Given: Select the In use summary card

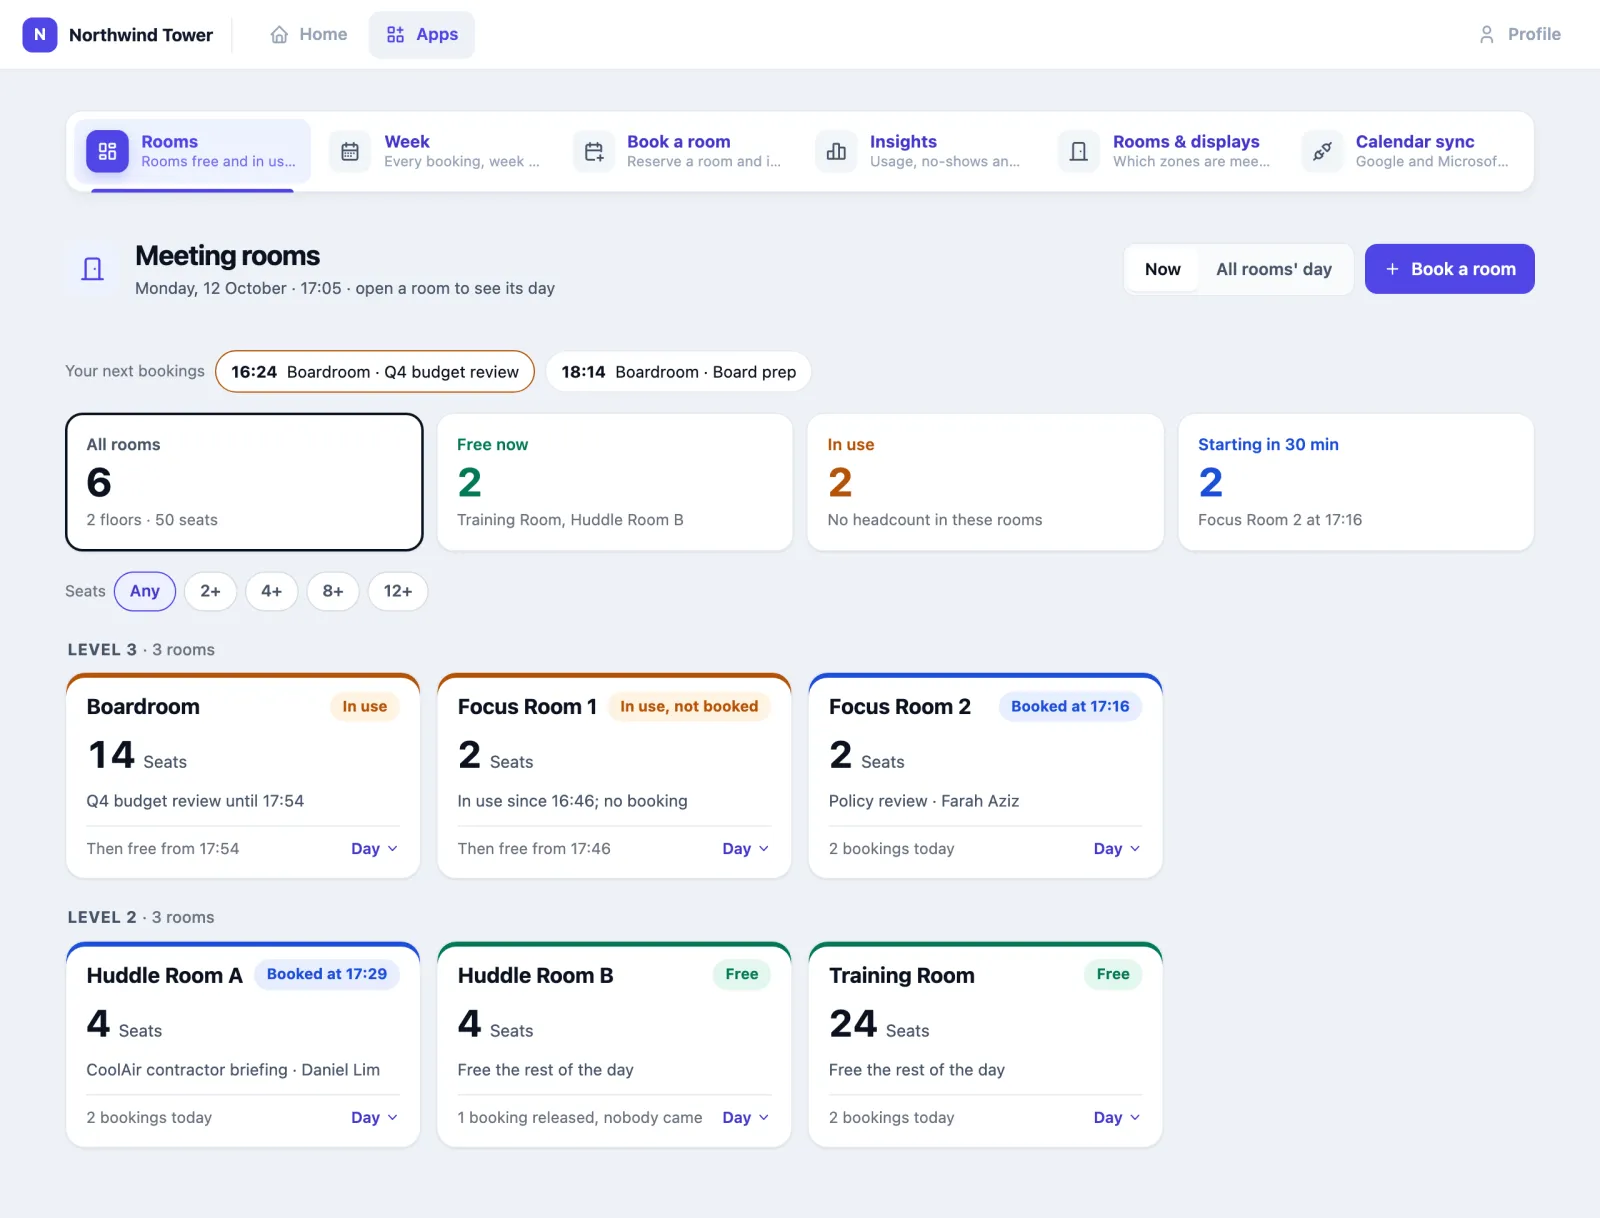Looking at the screenshot, I should [985, 482].
